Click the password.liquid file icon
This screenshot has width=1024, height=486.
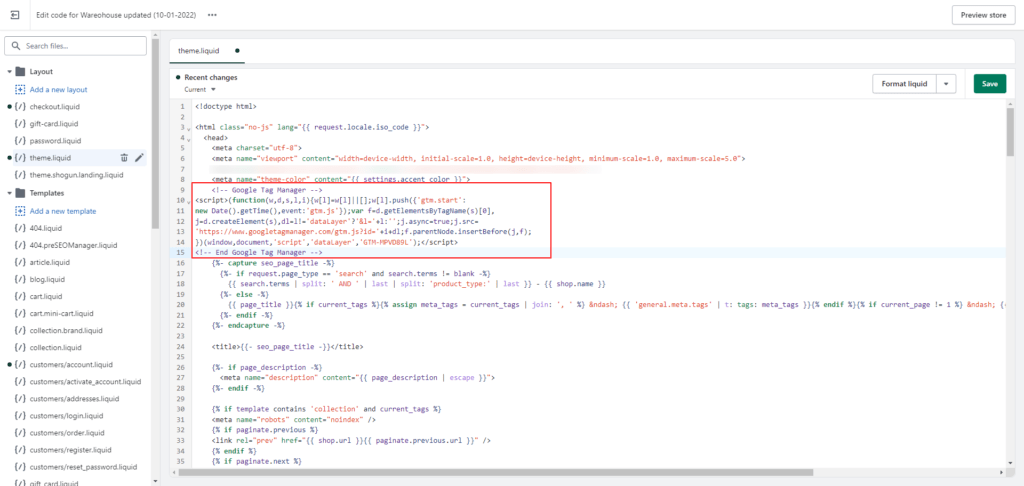(x=20, y=140)
